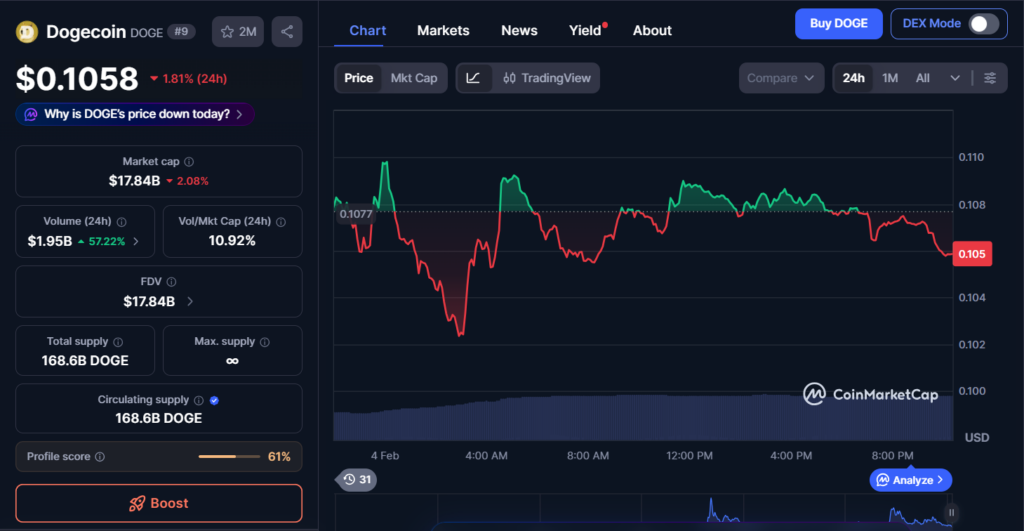This screenshot has width=1024, height=531.
Task: Click the Dogecoin logo icon
Action: tap(27, 32)
